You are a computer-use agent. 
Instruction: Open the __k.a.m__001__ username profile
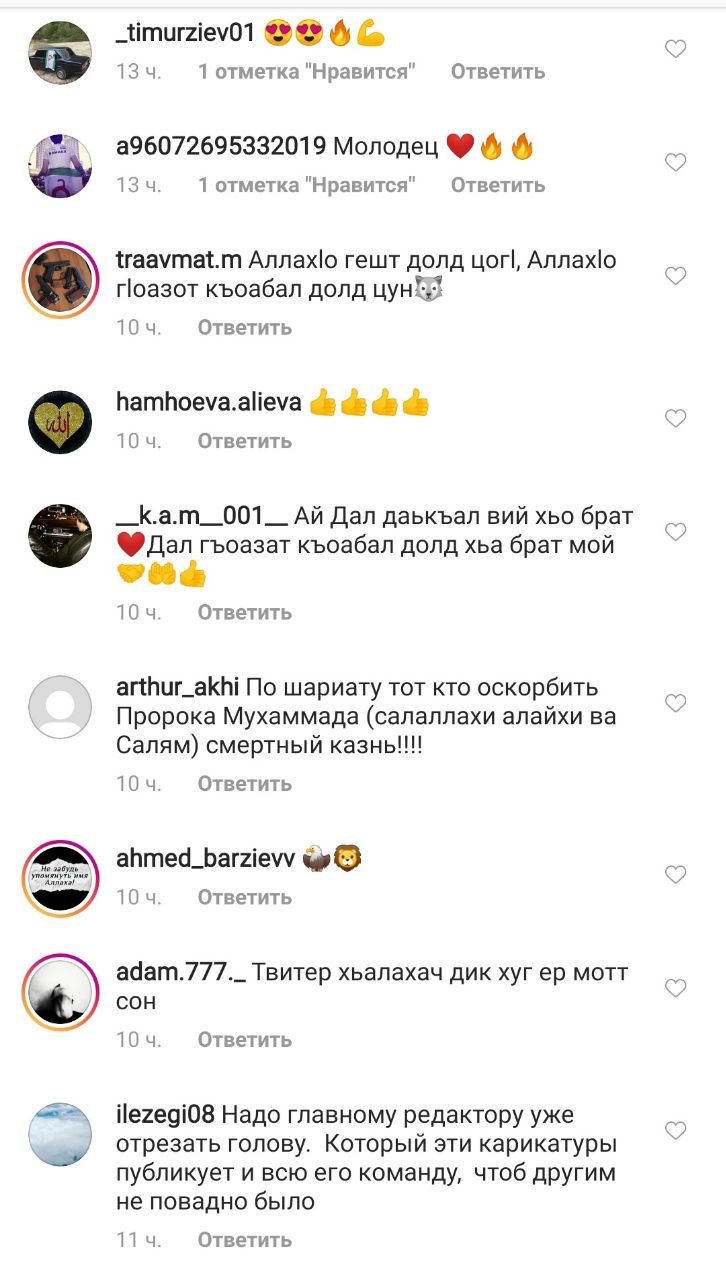click(x=203, y=517)
